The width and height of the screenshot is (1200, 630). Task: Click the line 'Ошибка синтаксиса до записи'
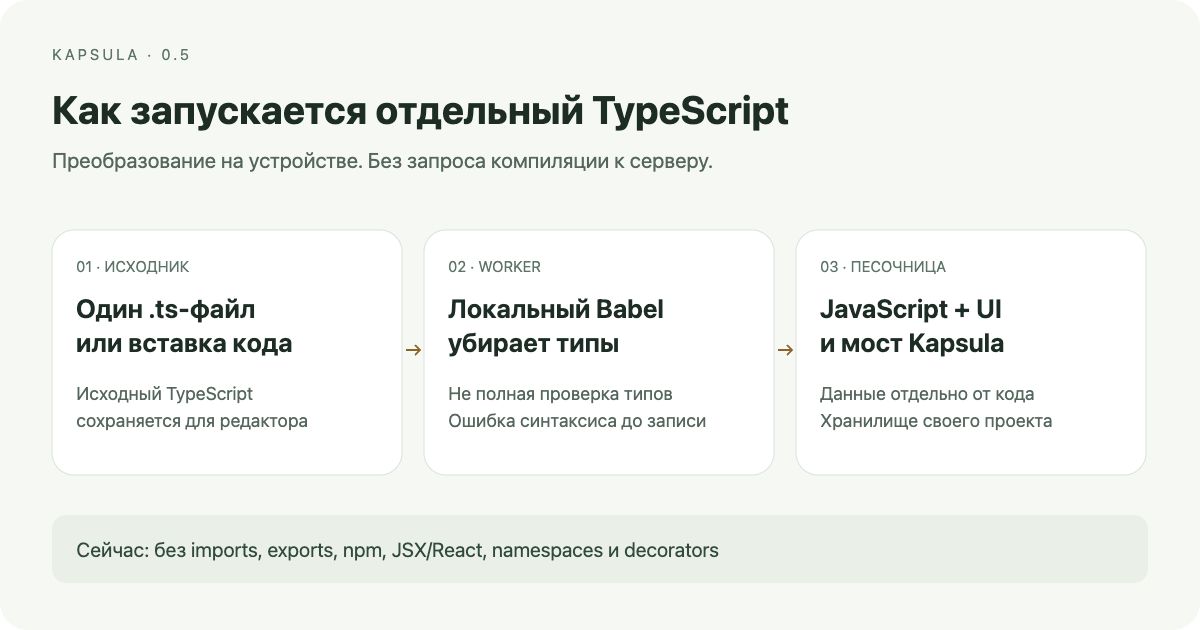577,421
